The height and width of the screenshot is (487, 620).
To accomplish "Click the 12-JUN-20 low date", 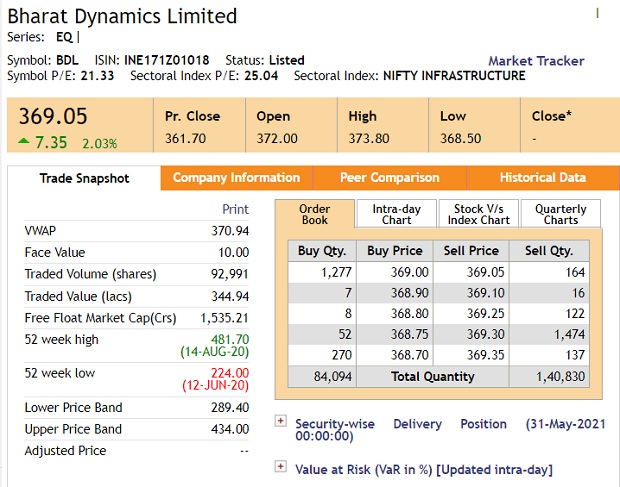I will click(x=215, y=385).
